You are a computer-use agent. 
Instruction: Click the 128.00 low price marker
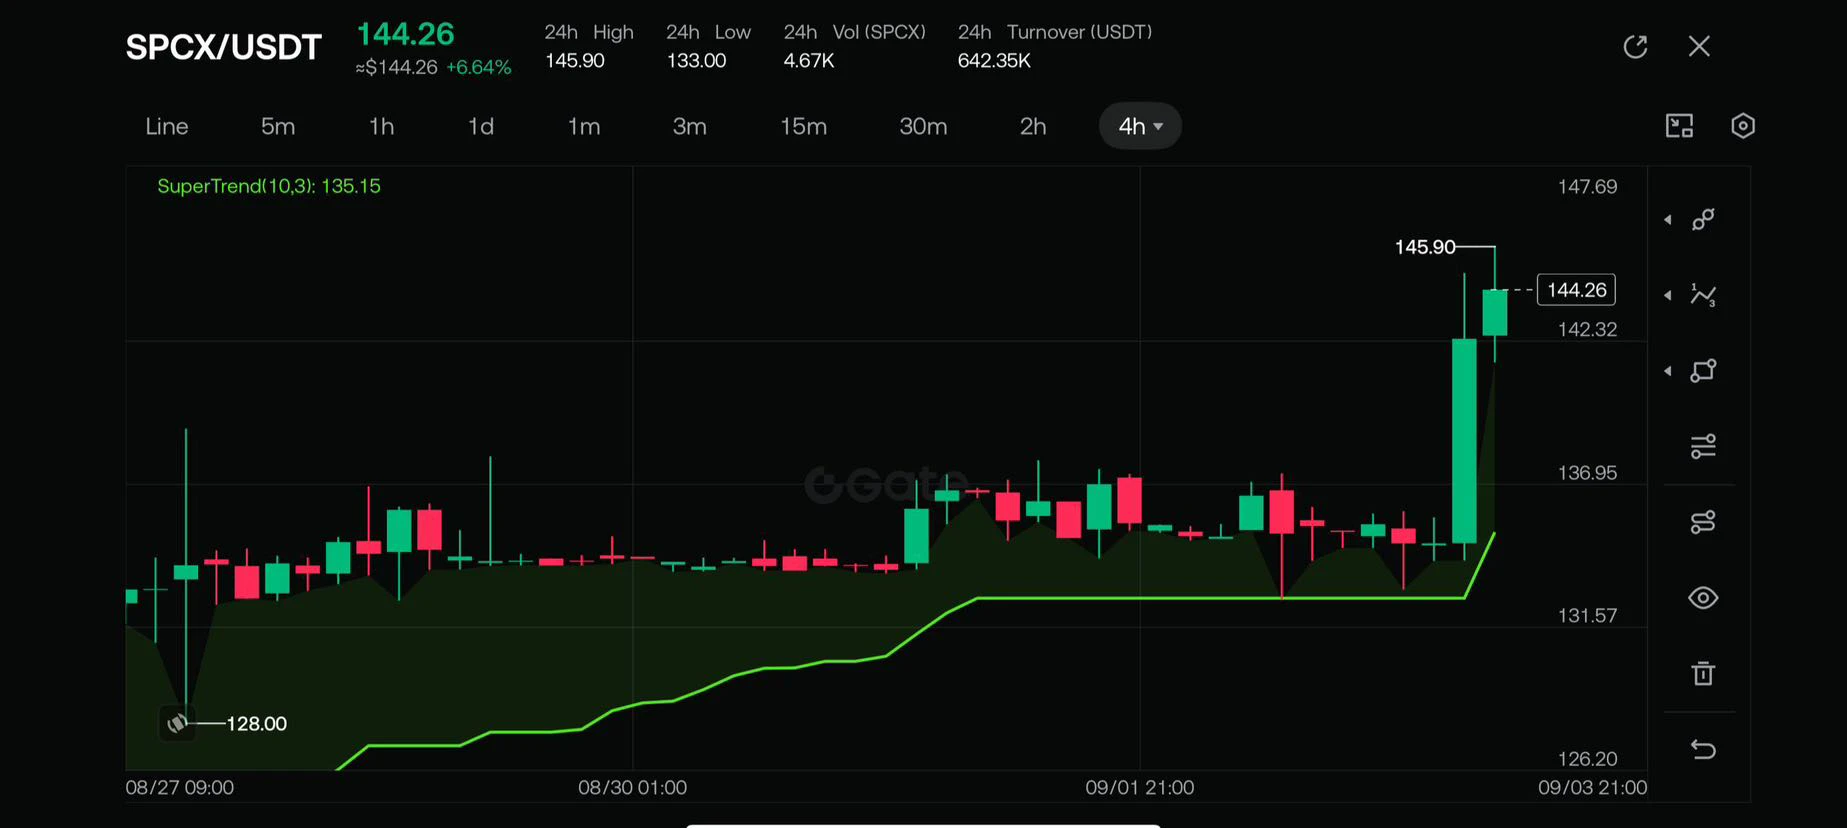(x=257, y=723)
